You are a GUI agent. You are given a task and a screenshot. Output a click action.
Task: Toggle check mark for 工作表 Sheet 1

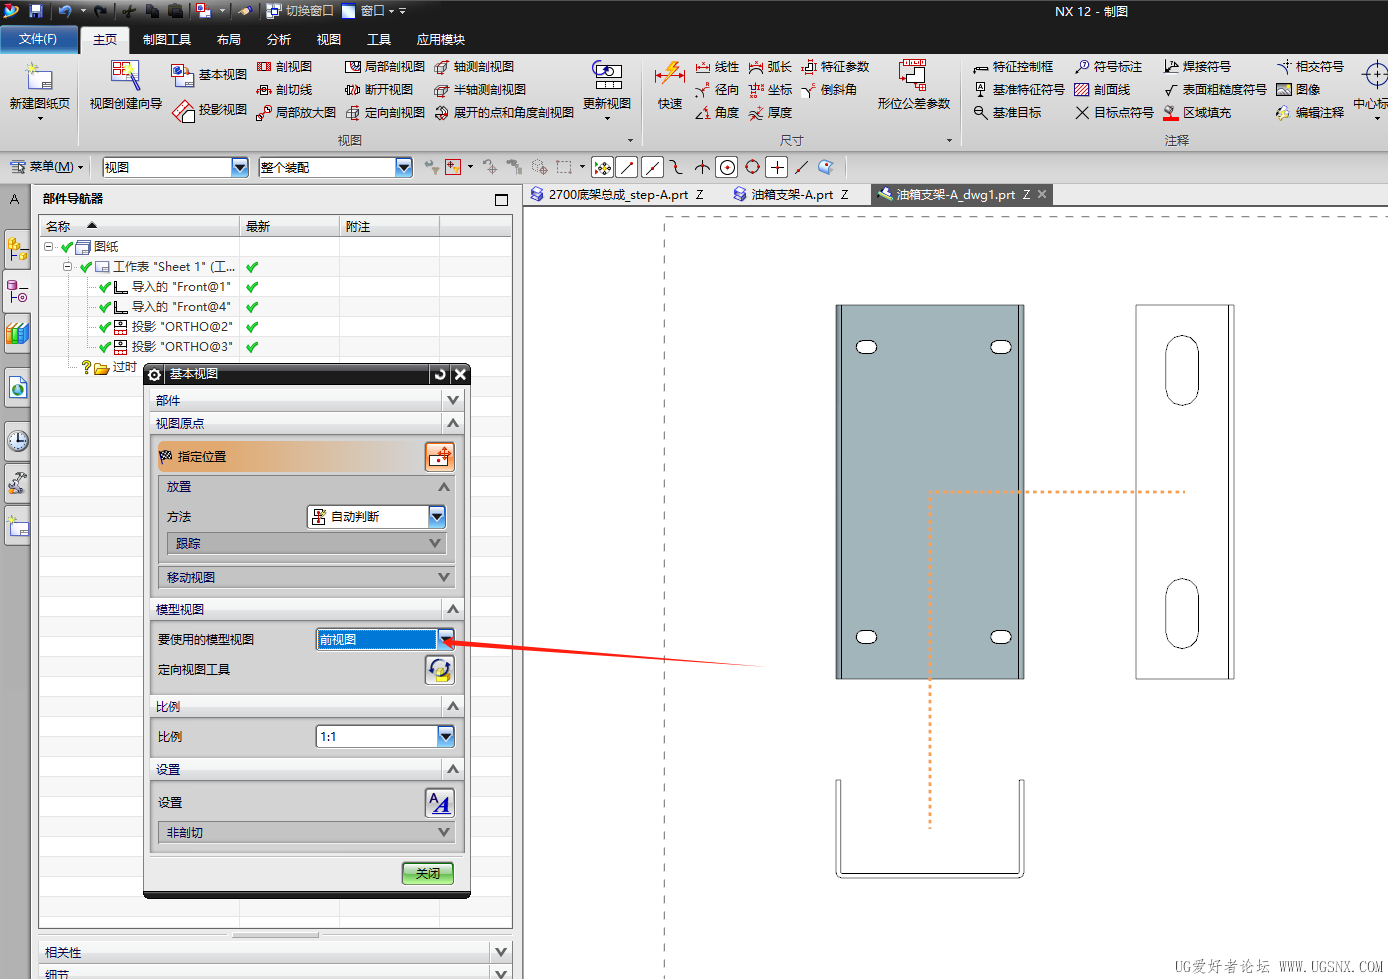point(86,267)
